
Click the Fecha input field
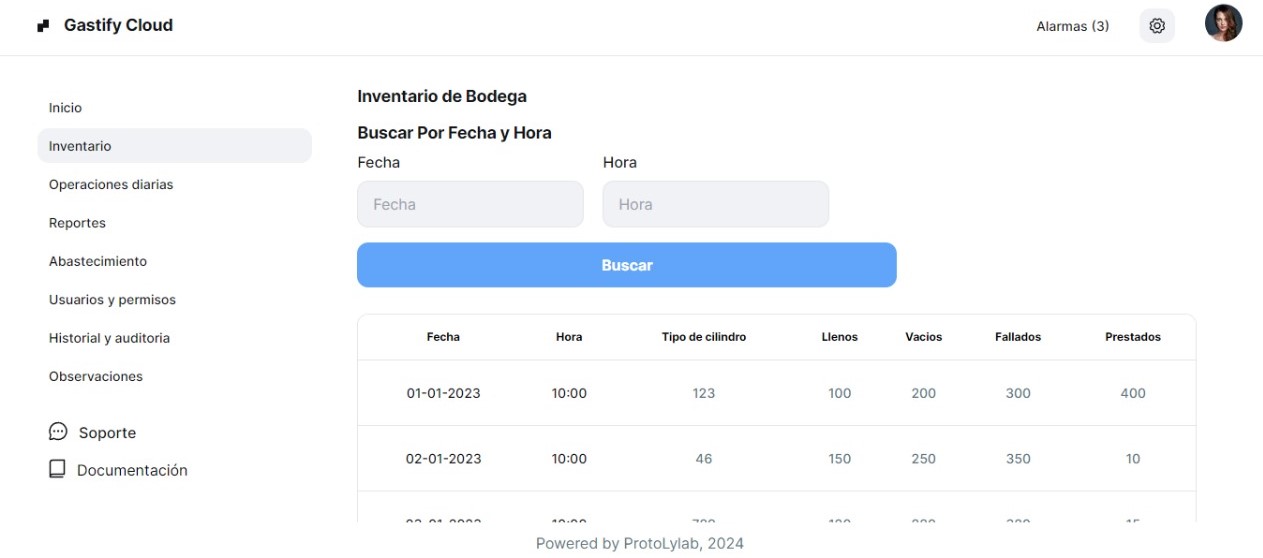pos(470,204)
